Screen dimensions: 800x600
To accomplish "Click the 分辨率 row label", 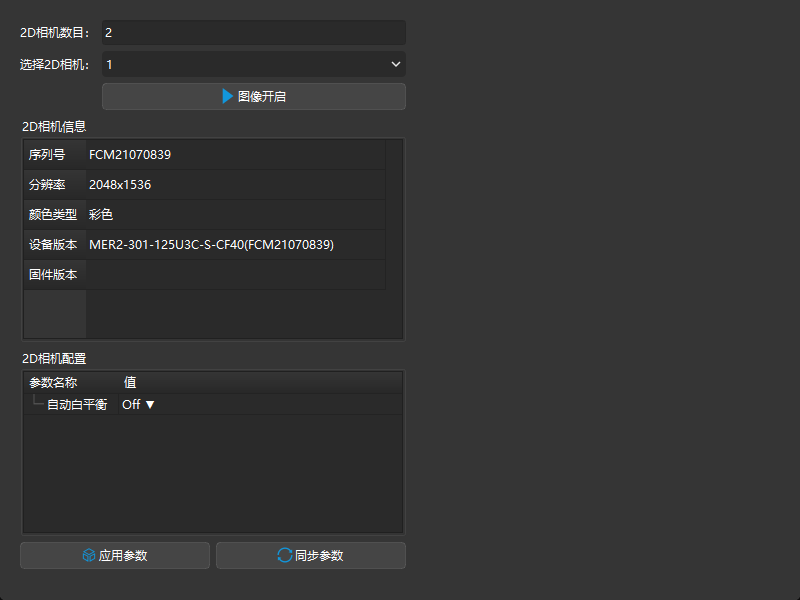I will pyautogui.click(x=55, y=185).
